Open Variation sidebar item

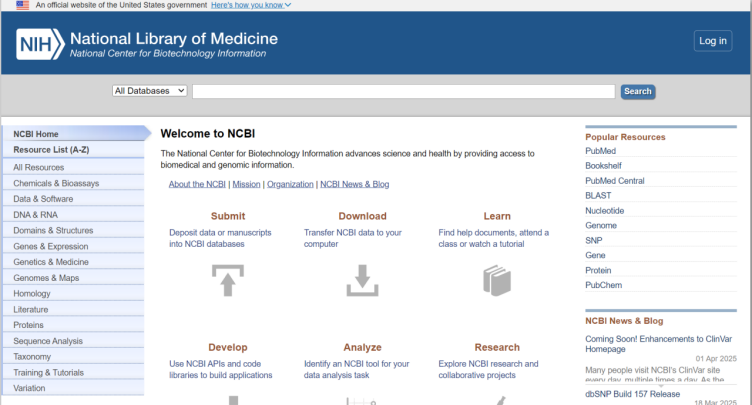(73, 388)
